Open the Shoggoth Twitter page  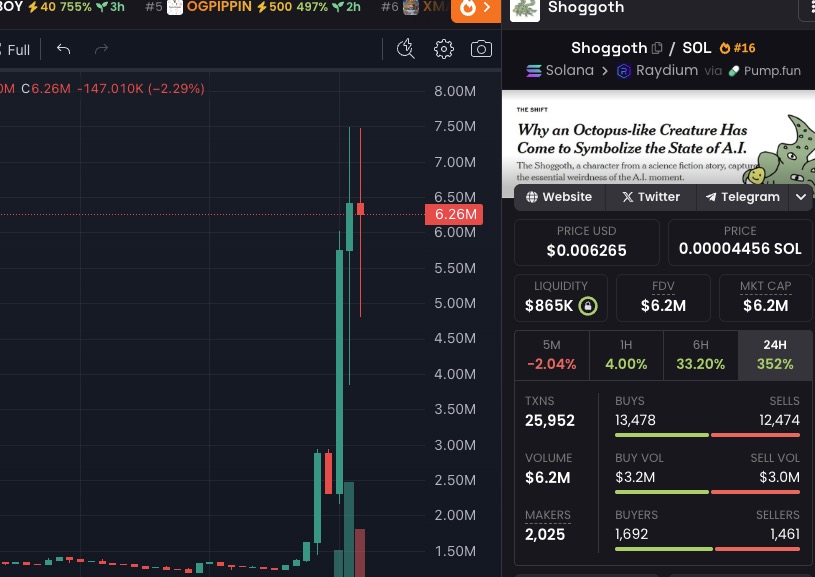tap(651, 197)
